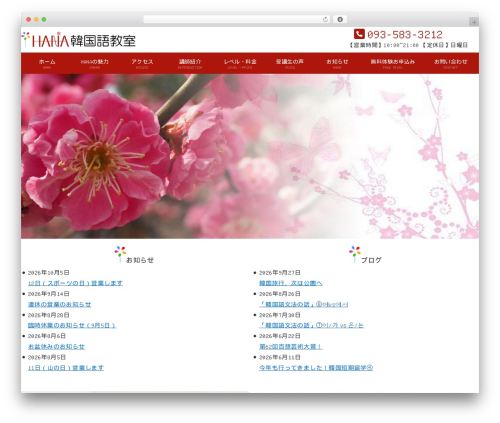Open the レベル・料金 menu item
The height and width of the screenshot is (423, 500).
pos(240,63)
